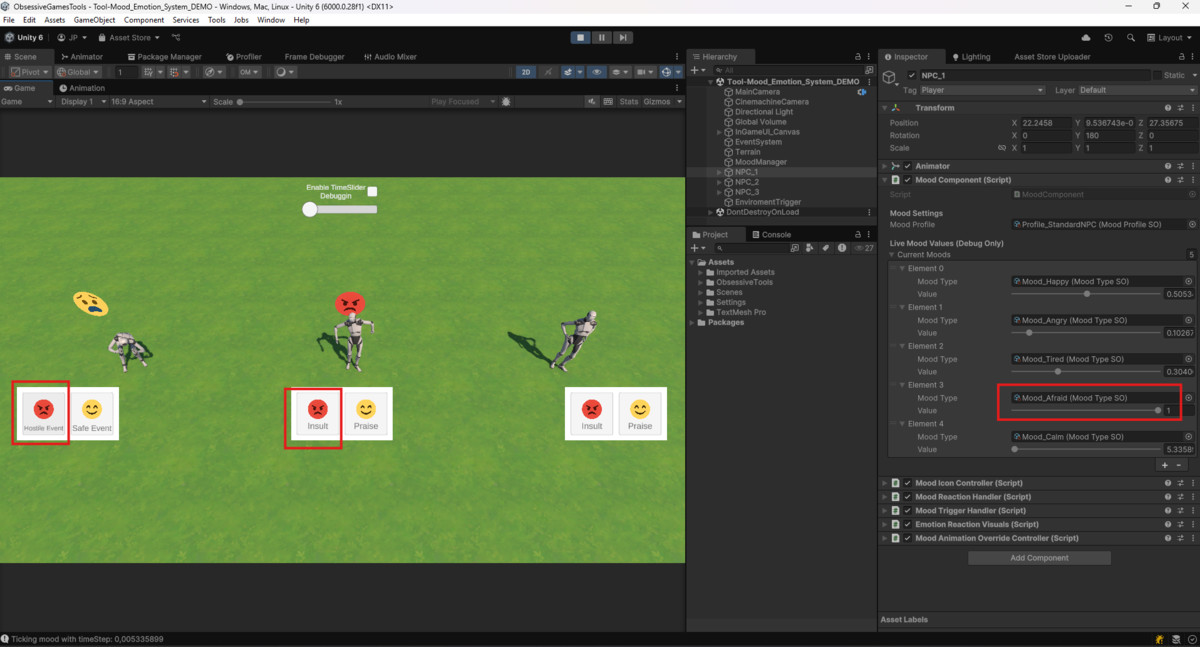Open the Layout dropdown
This screenshot has width=1200, height=647.
pos(1169,37)
